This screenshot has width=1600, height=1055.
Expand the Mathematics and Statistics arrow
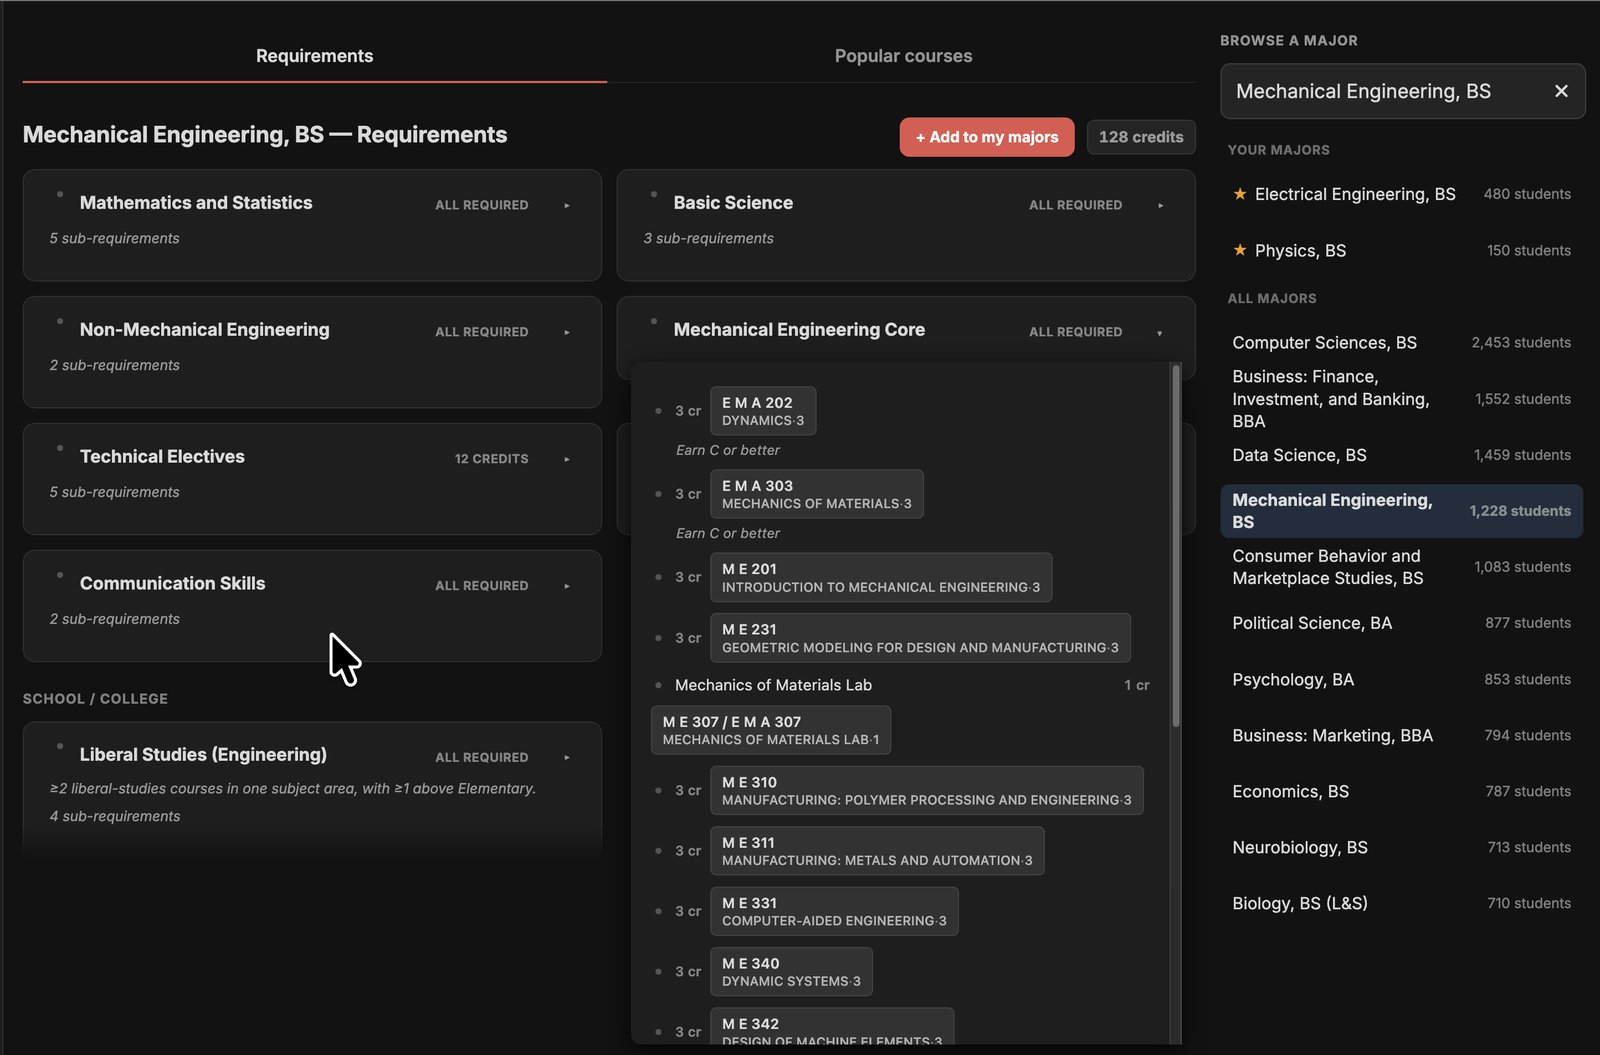pyautogui.click(x=567, y=205)
